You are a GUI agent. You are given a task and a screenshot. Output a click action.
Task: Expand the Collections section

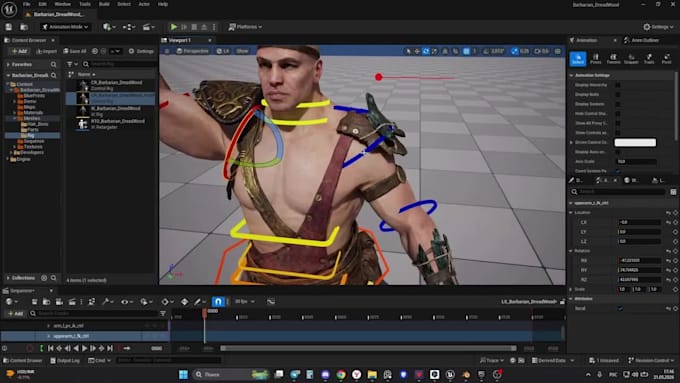click(8, 278)
